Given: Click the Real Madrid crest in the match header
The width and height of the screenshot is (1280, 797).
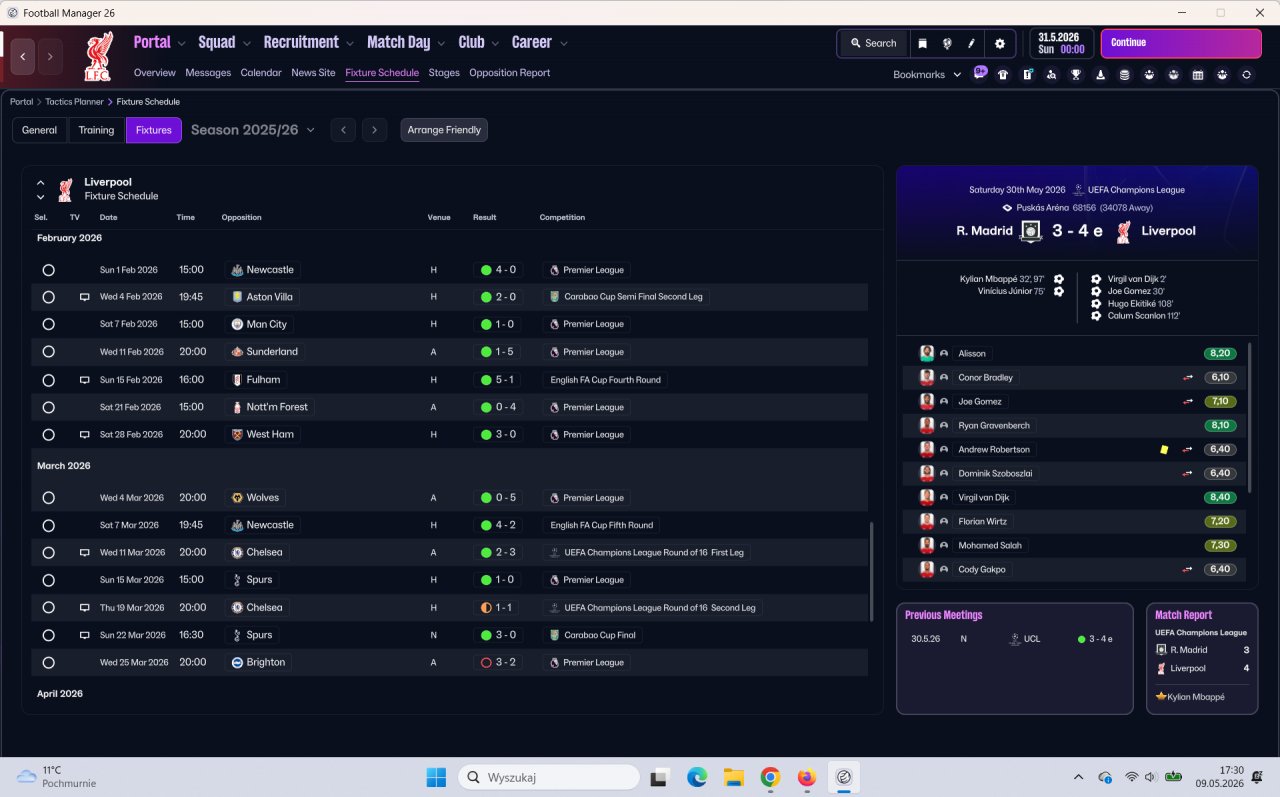Looking at the screenshot, I should (1031, 231).
